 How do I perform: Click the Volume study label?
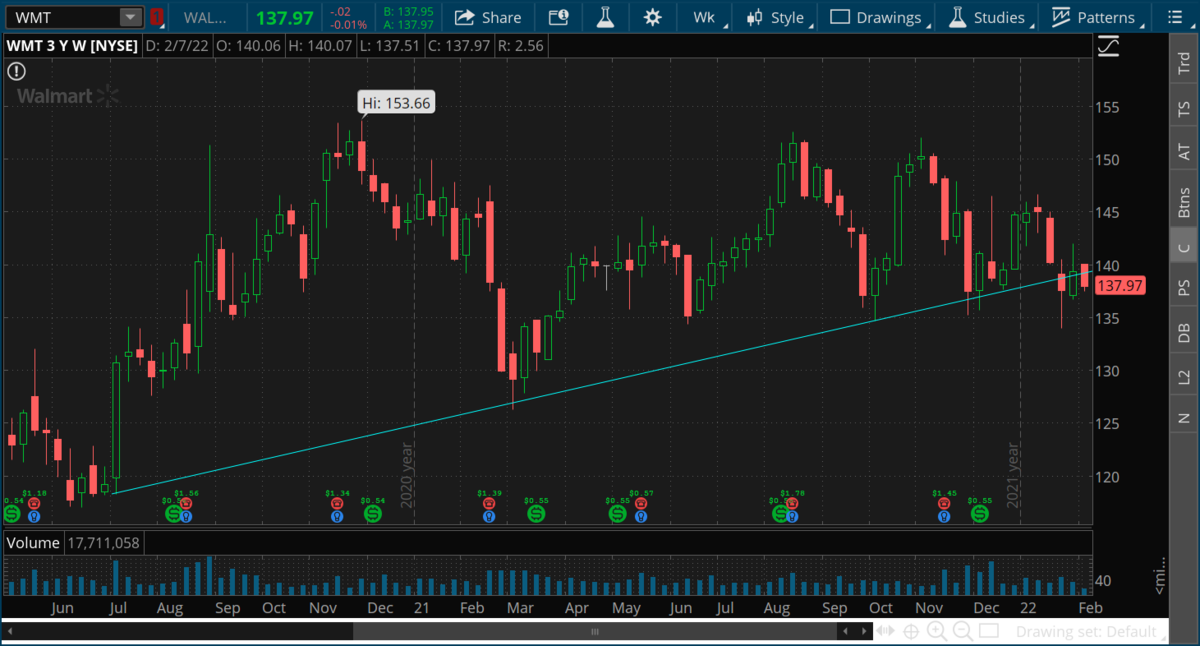(x=34, y=542)
